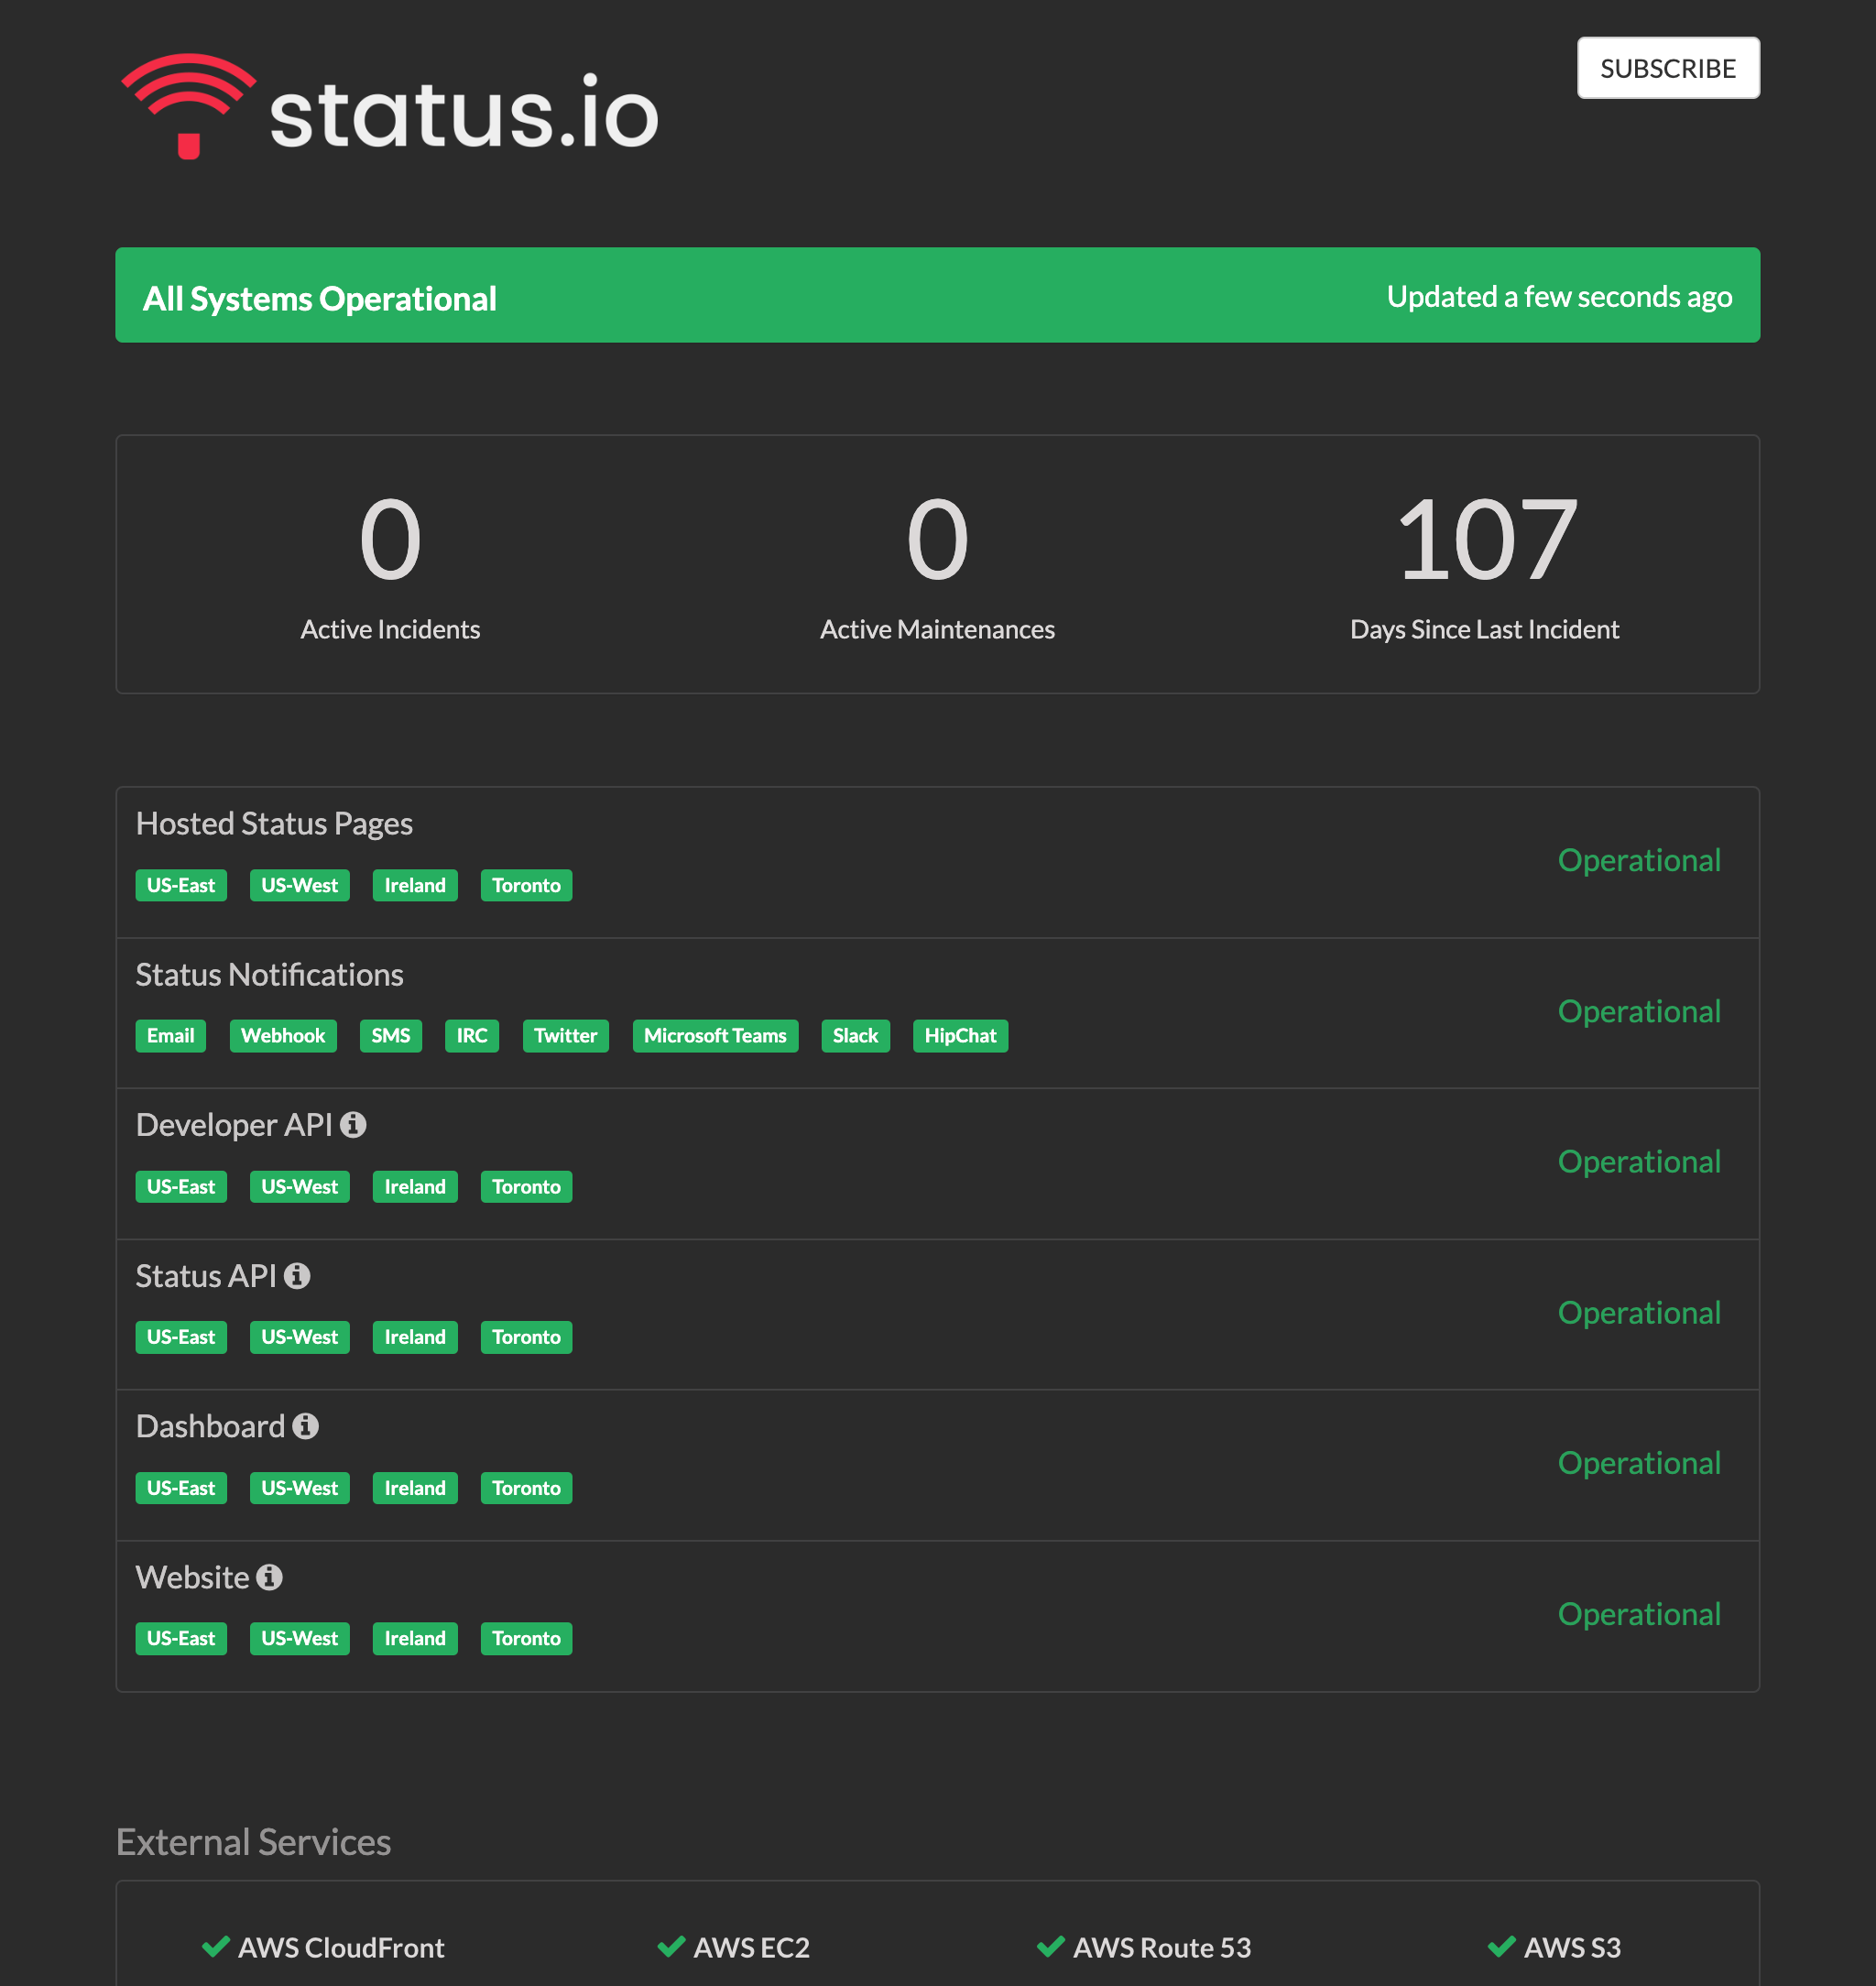The image size is (1876, 1986).
Task: Click the Twitter notification tag
Action: coord(566,1036)
